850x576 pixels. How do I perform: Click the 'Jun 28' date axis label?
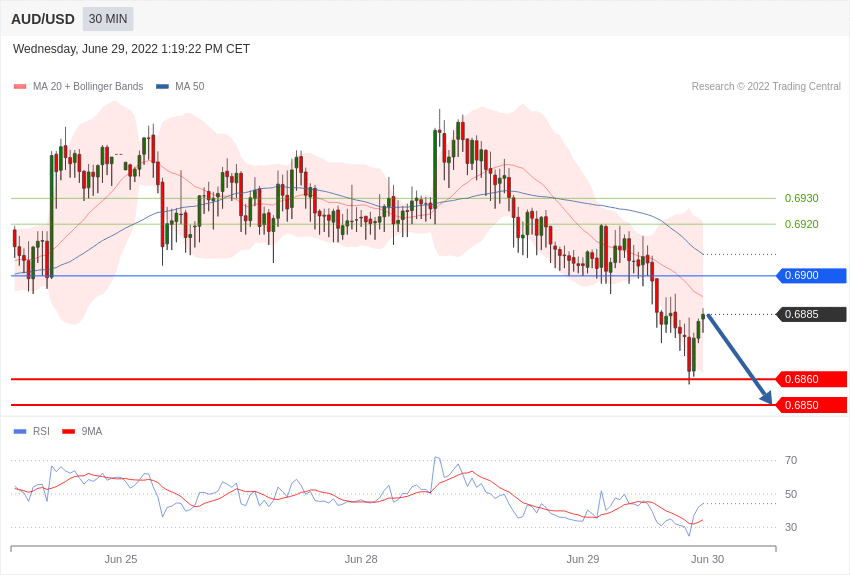tap(361, 559)
